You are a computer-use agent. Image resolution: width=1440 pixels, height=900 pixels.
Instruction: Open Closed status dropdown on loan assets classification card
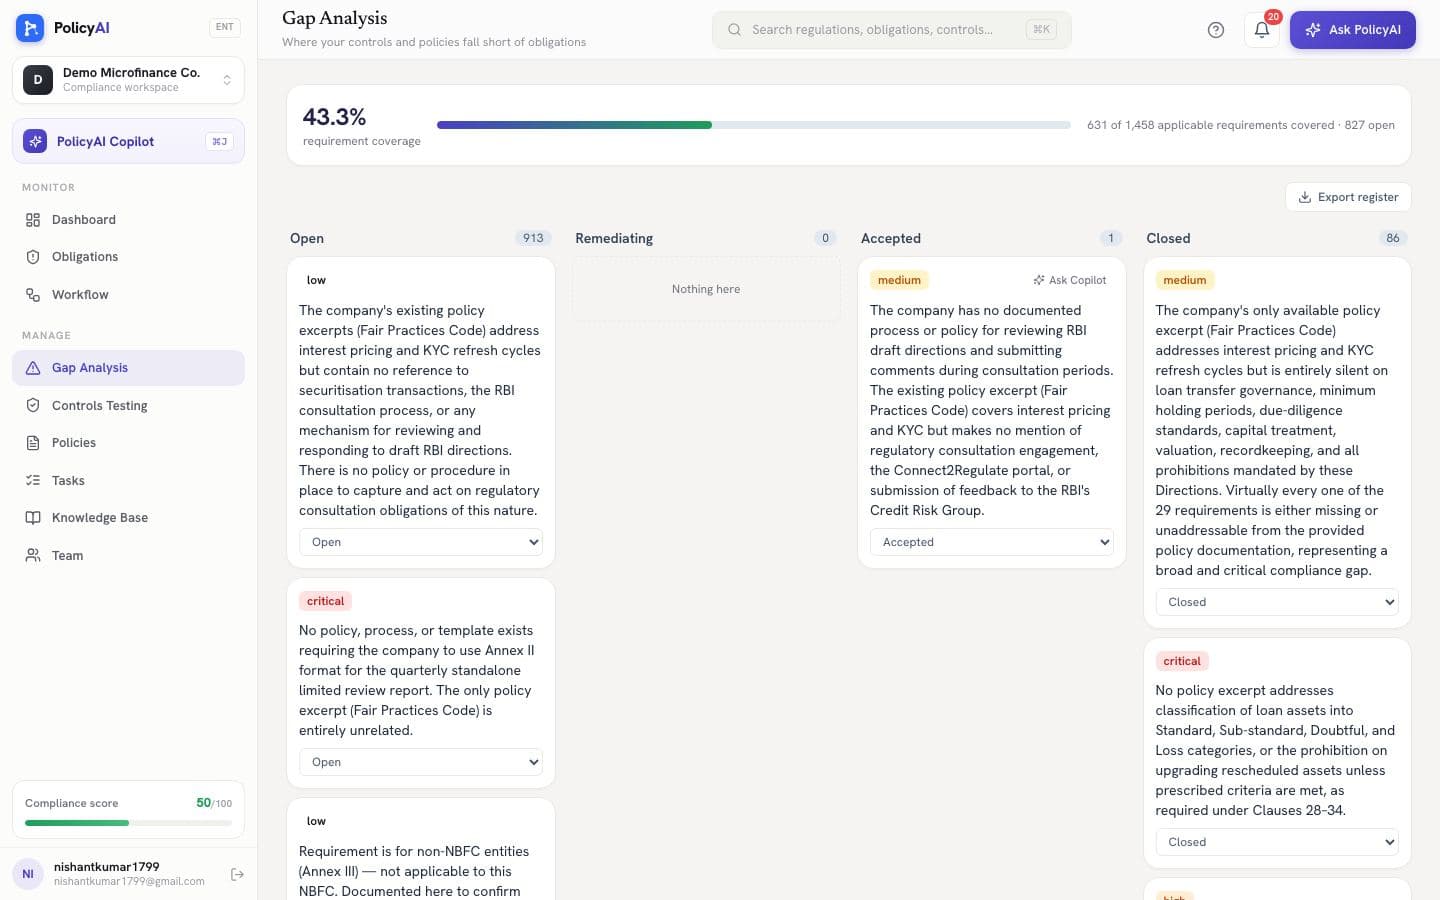[1277, 842]
